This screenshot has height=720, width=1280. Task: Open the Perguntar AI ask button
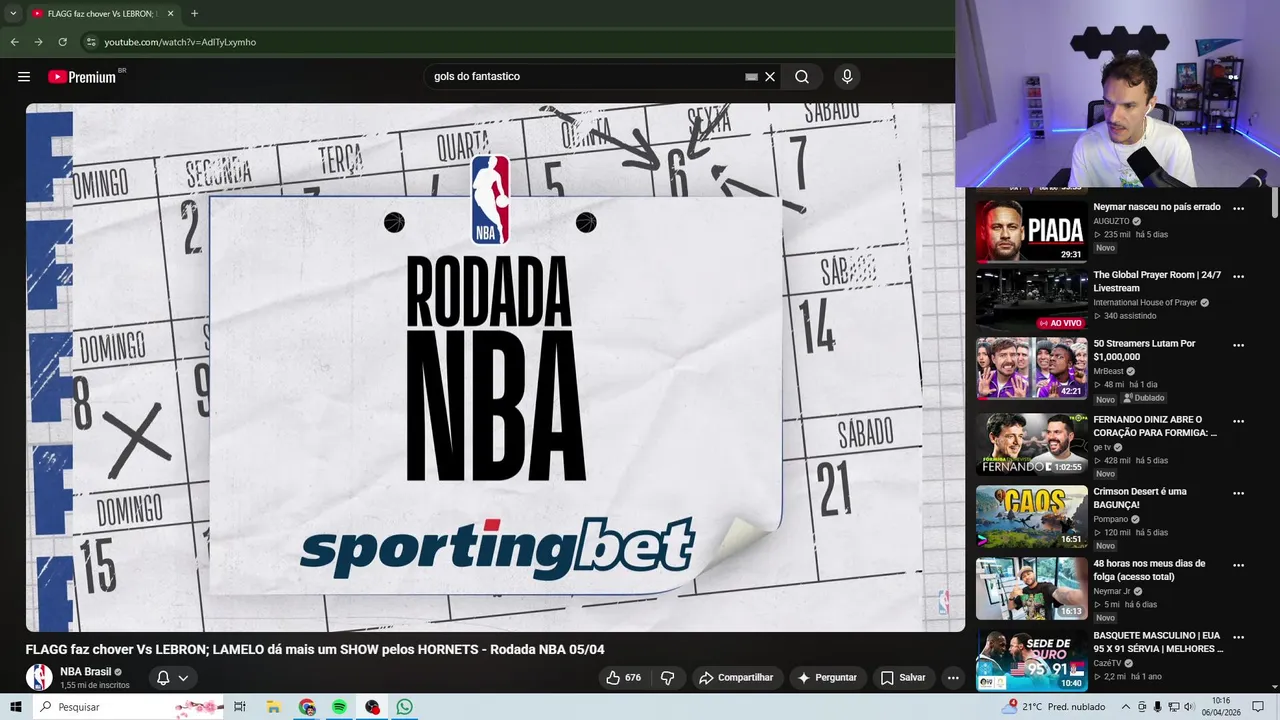[827, 678]
